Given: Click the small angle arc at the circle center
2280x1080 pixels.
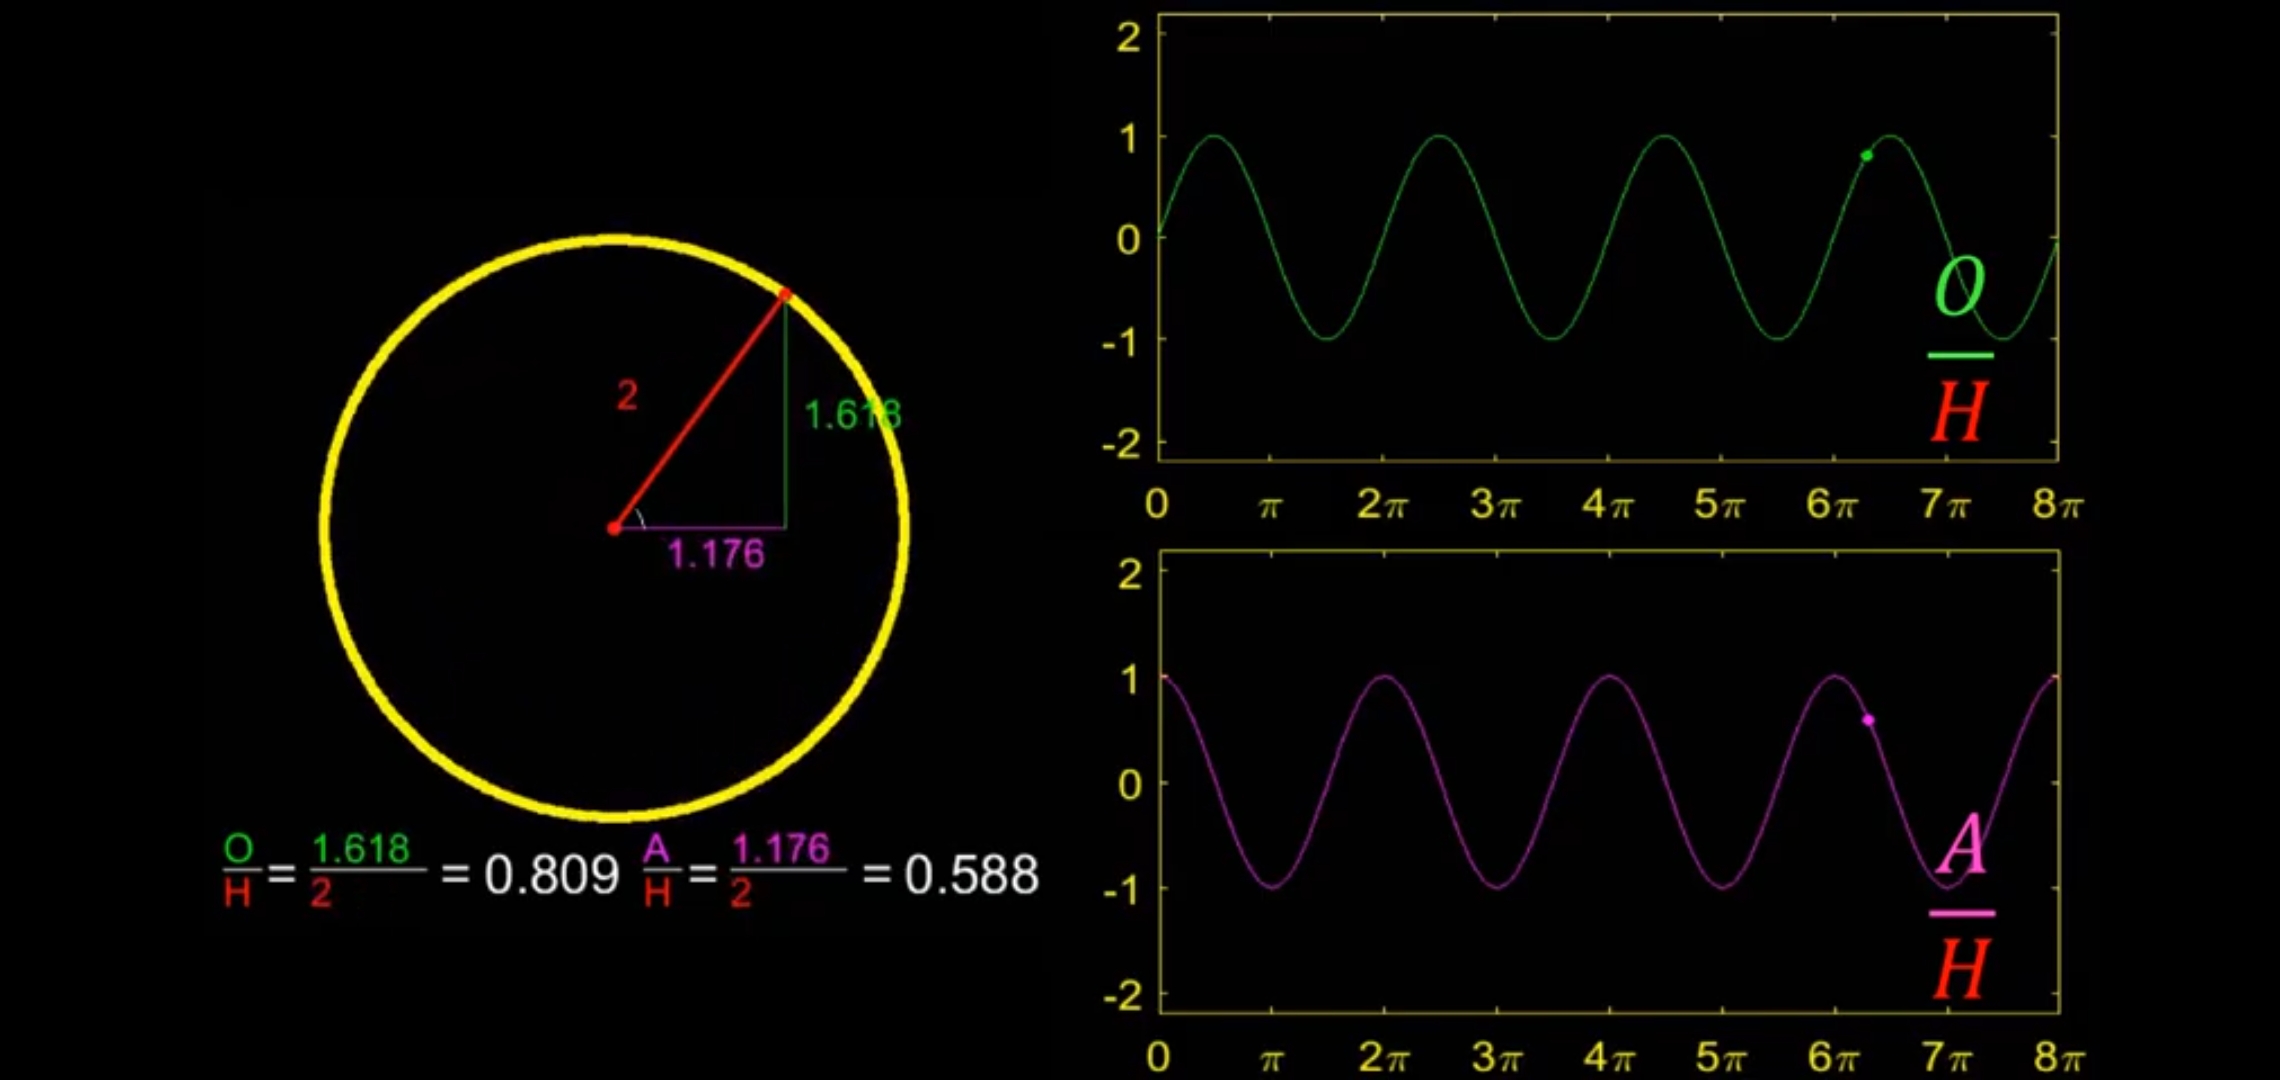Looking at the screenshot, I should [x=640, y=518].
